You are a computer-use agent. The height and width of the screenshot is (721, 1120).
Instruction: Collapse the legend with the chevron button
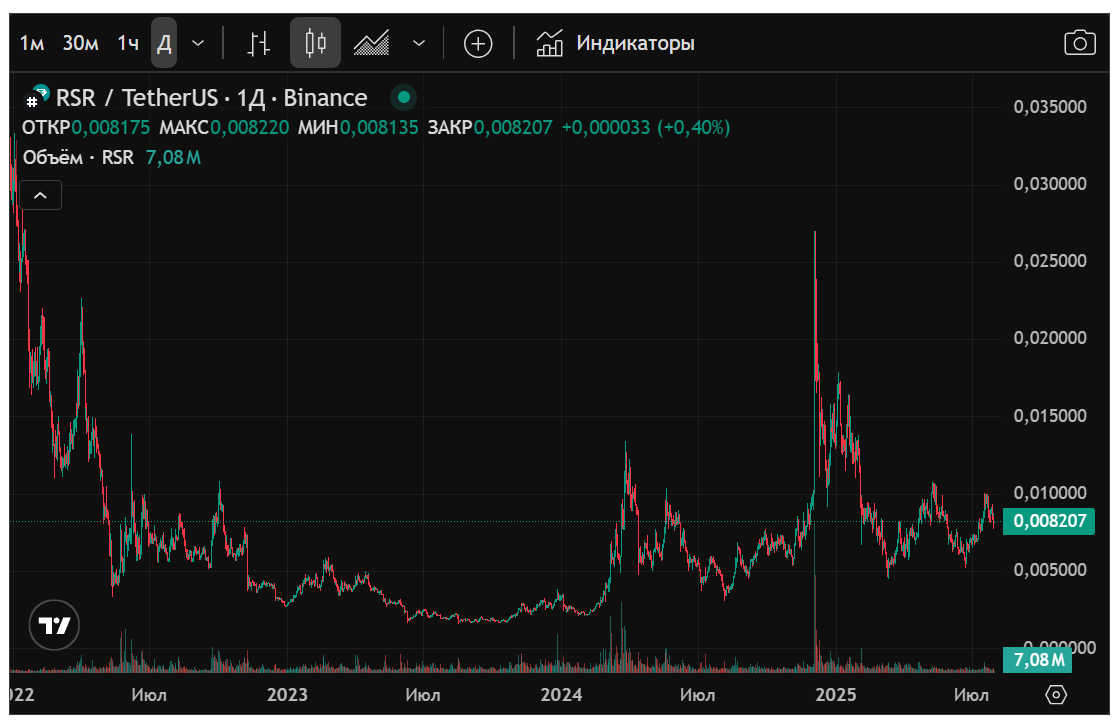(x=41, y=195)
